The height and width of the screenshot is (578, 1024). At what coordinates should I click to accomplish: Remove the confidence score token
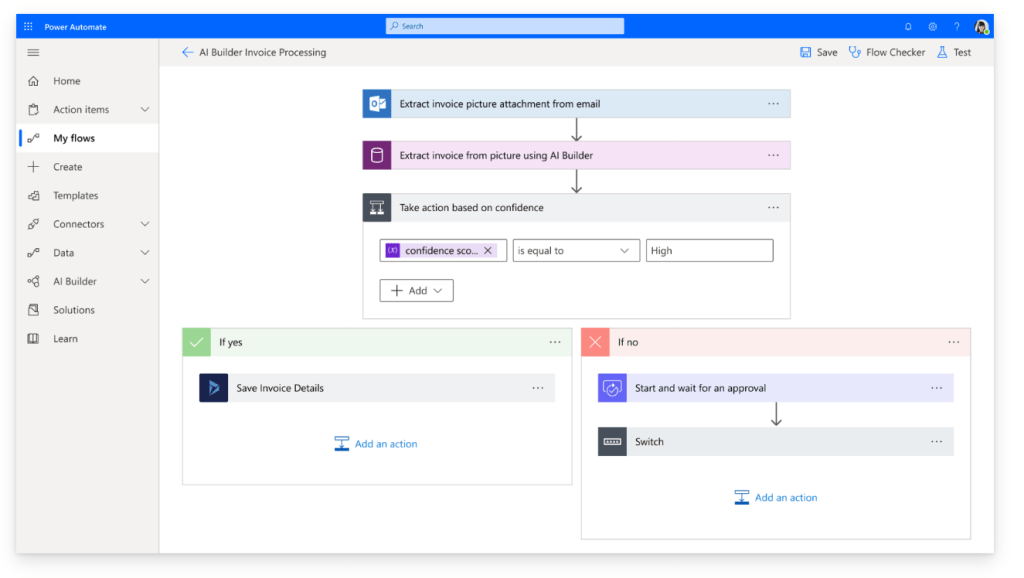click(488, 251)
